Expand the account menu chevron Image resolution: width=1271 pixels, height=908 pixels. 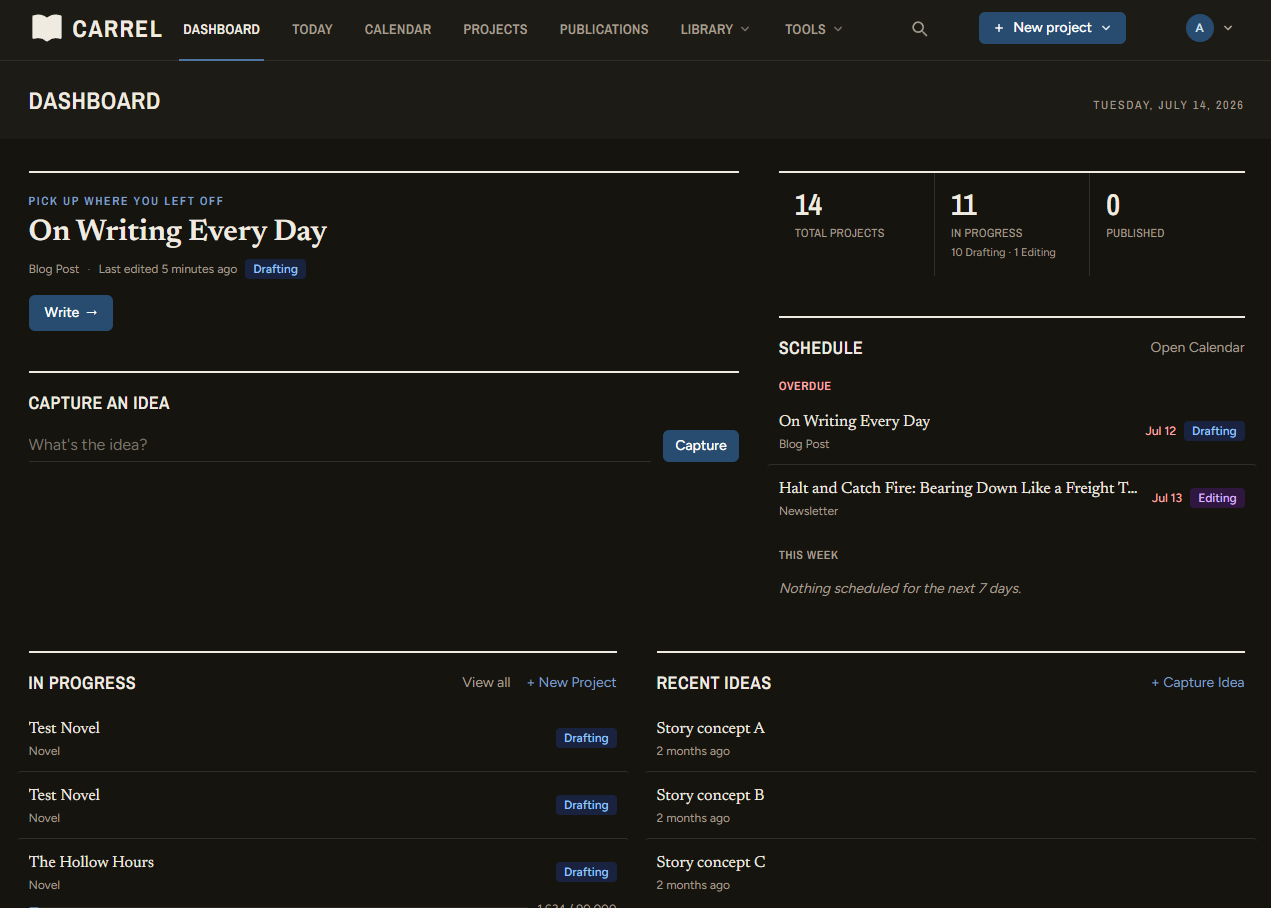pyautogui.click(x=1228, y=28)
